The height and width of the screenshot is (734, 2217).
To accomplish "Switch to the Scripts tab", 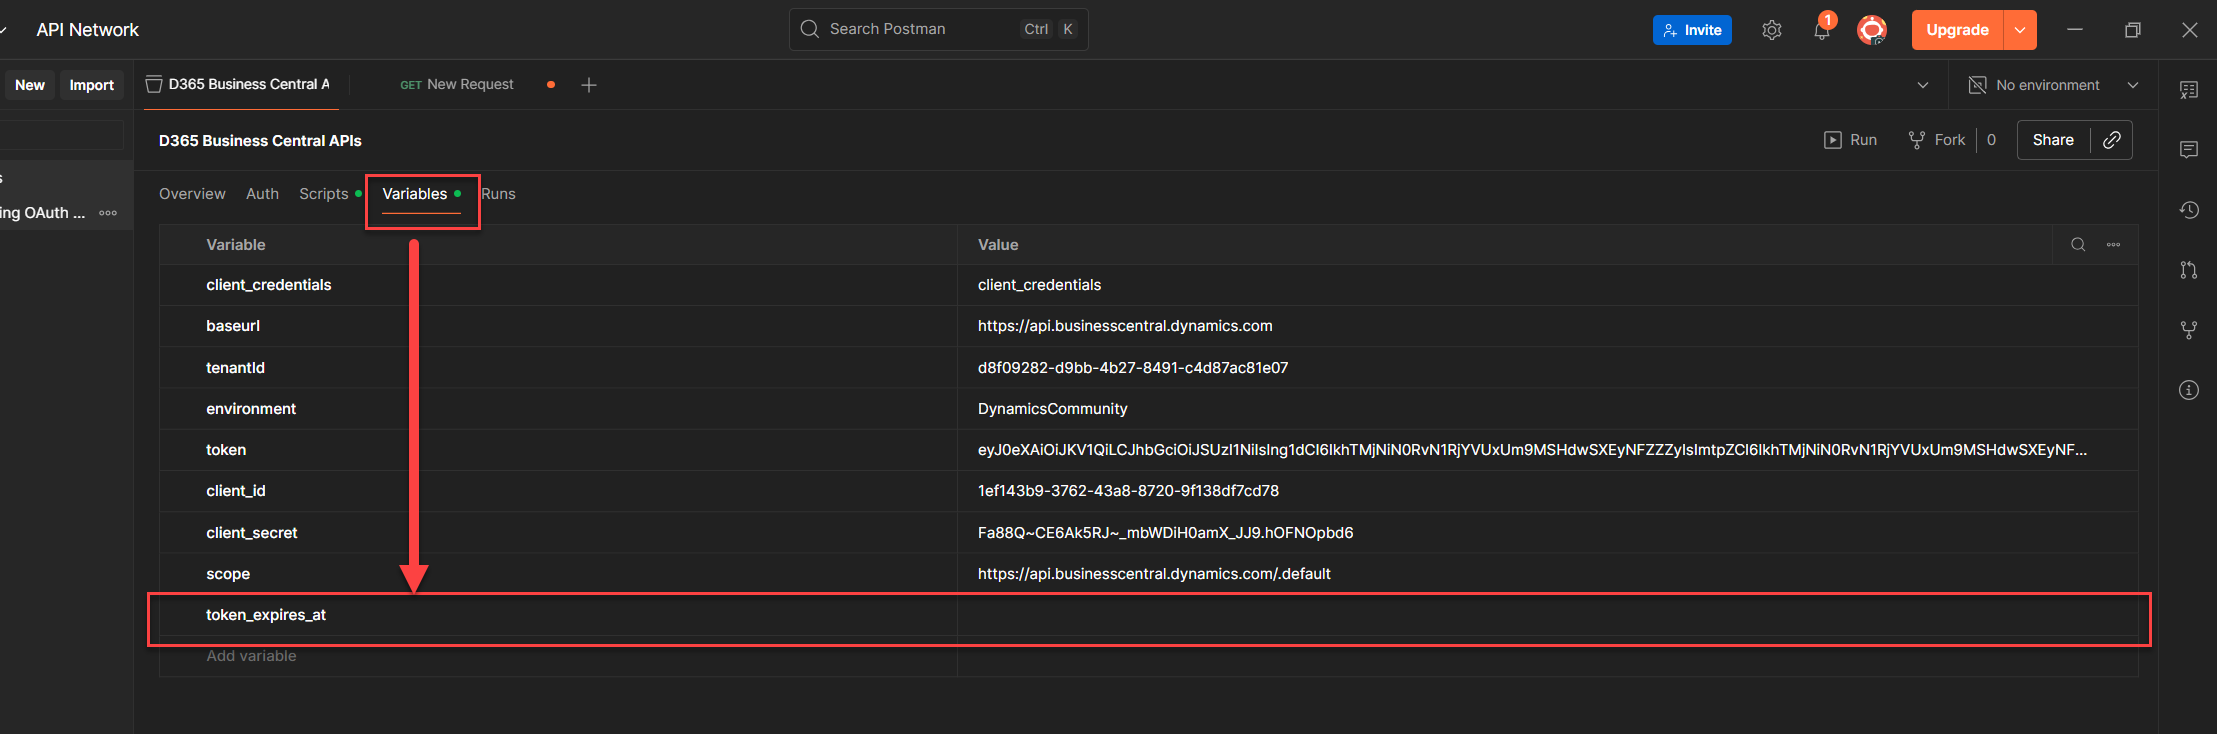I will click(324, 194).
